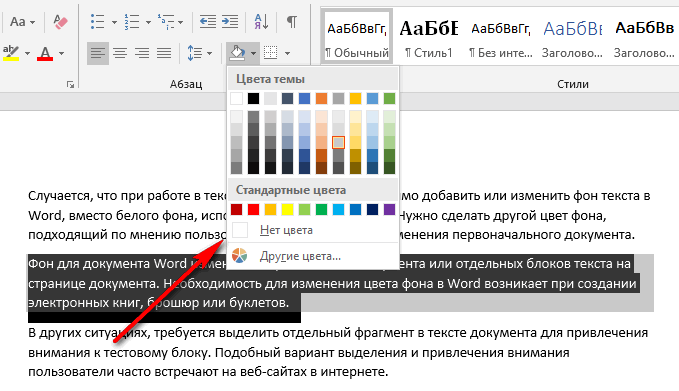Pick purple standard color swatch
This screenshot has width=679, height=391.
(389, 210)
